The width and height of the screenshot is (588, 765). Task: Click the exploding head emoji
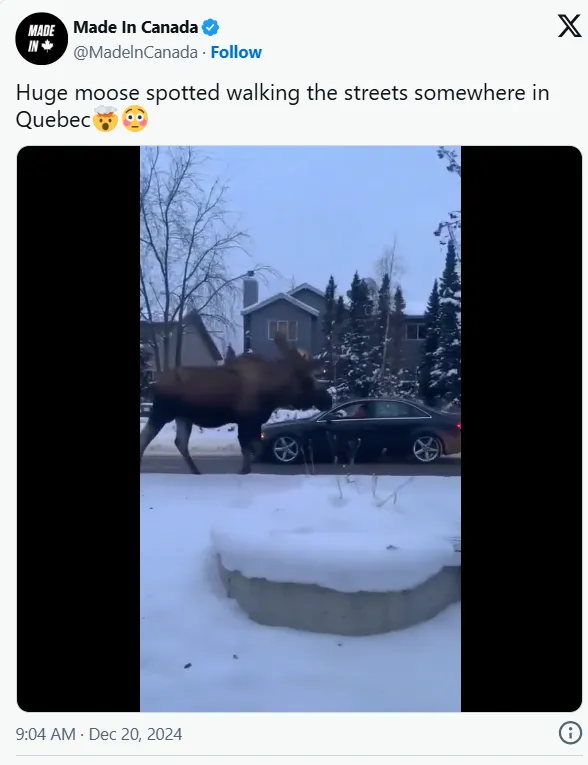pos(106,119)
